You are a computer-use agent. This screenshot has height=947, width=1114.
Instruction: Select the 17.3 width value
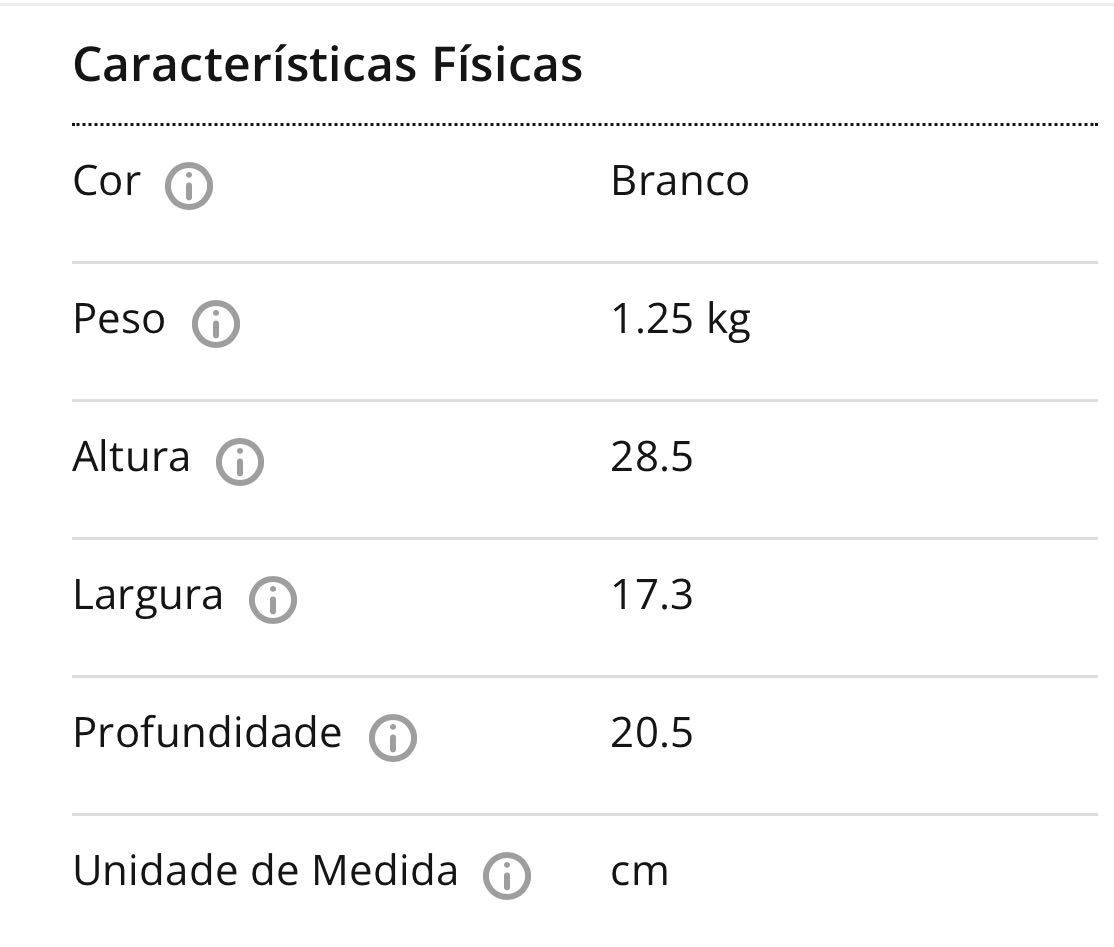click(651, 594)
